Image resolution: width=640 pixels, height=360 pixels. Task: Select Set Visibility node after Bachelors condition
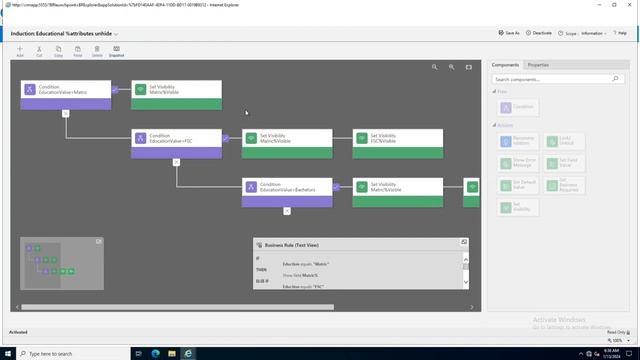(398, 192)
